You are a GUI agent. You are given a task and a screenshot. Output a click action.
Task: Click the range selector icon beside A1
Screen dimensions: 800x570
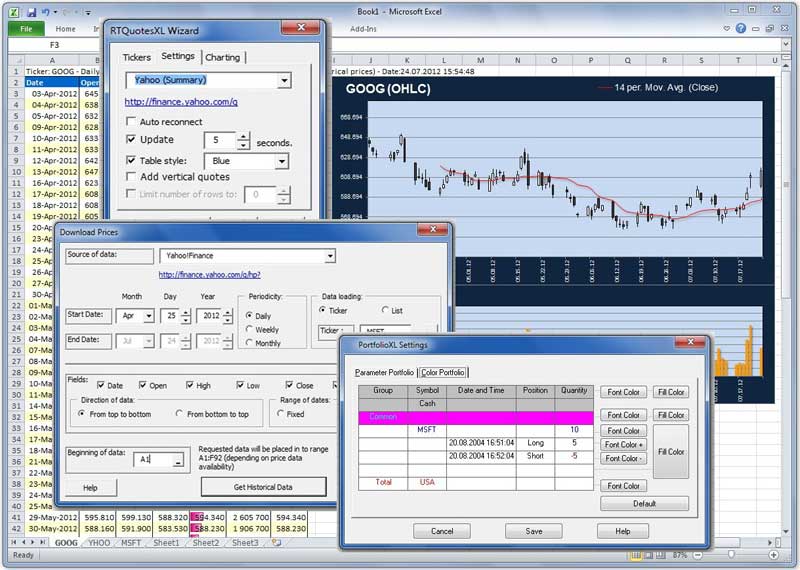tap(178, 460)
